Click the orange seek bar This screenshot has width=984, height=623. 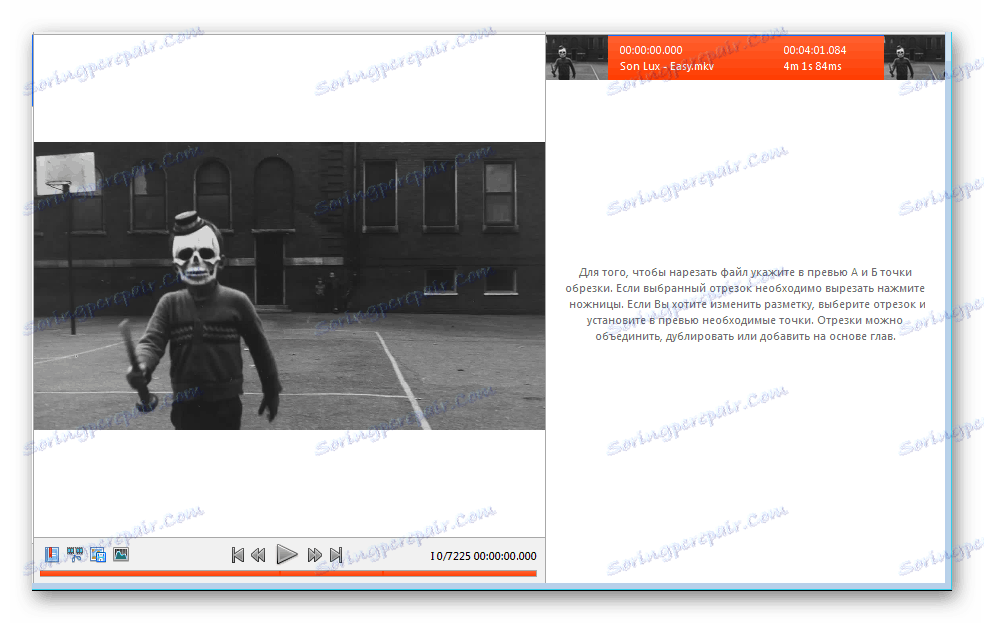(x=288, y=573)
